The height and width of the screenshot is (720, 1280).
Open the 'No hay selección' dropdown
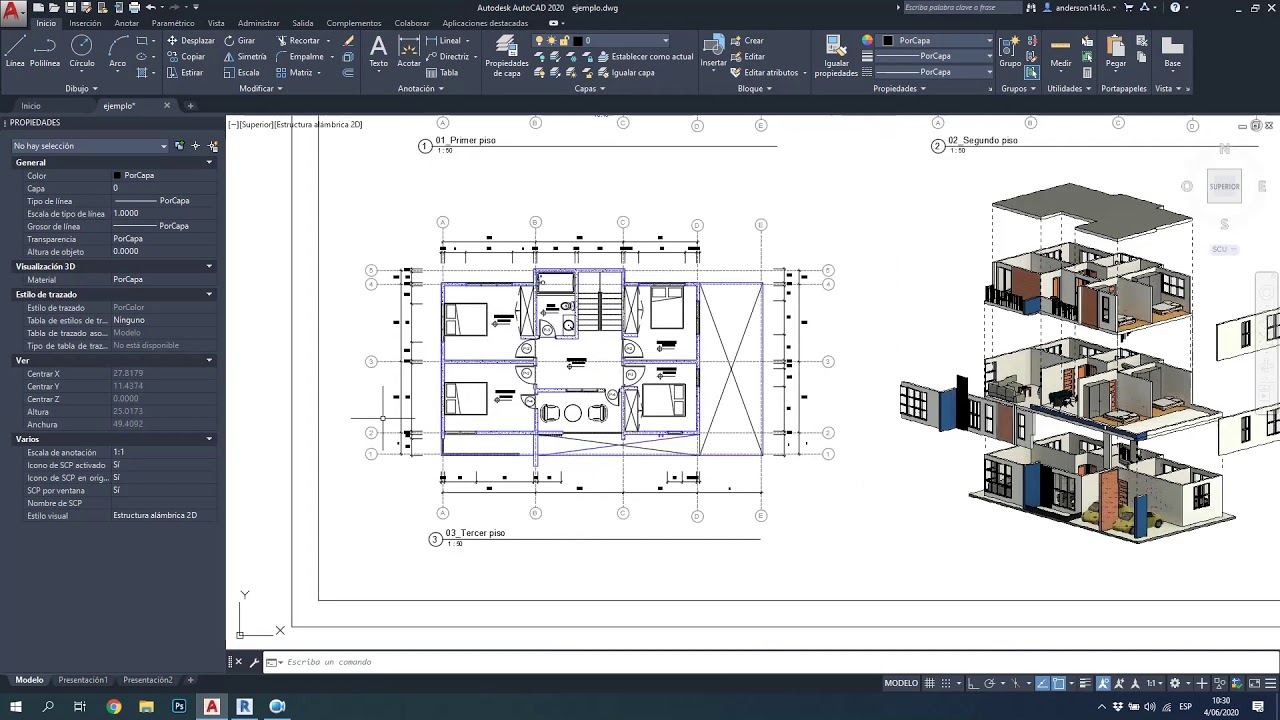[90, 146]
